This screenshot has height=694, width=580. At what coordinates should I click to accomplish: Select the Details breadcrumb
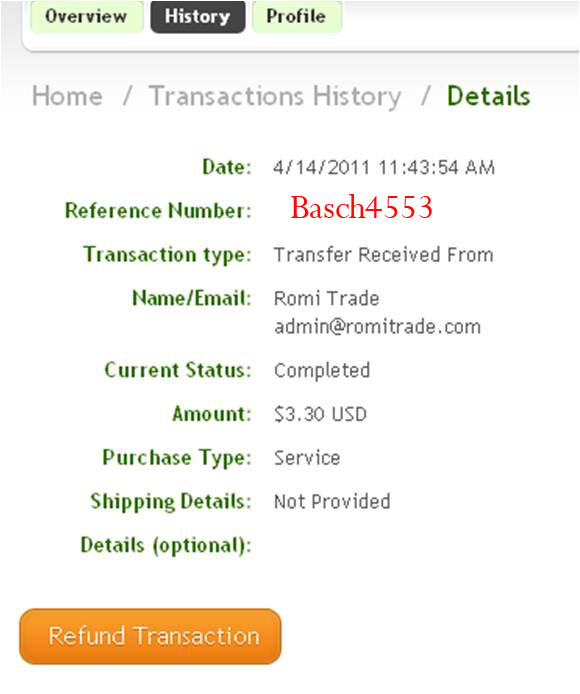click(488, 96)
